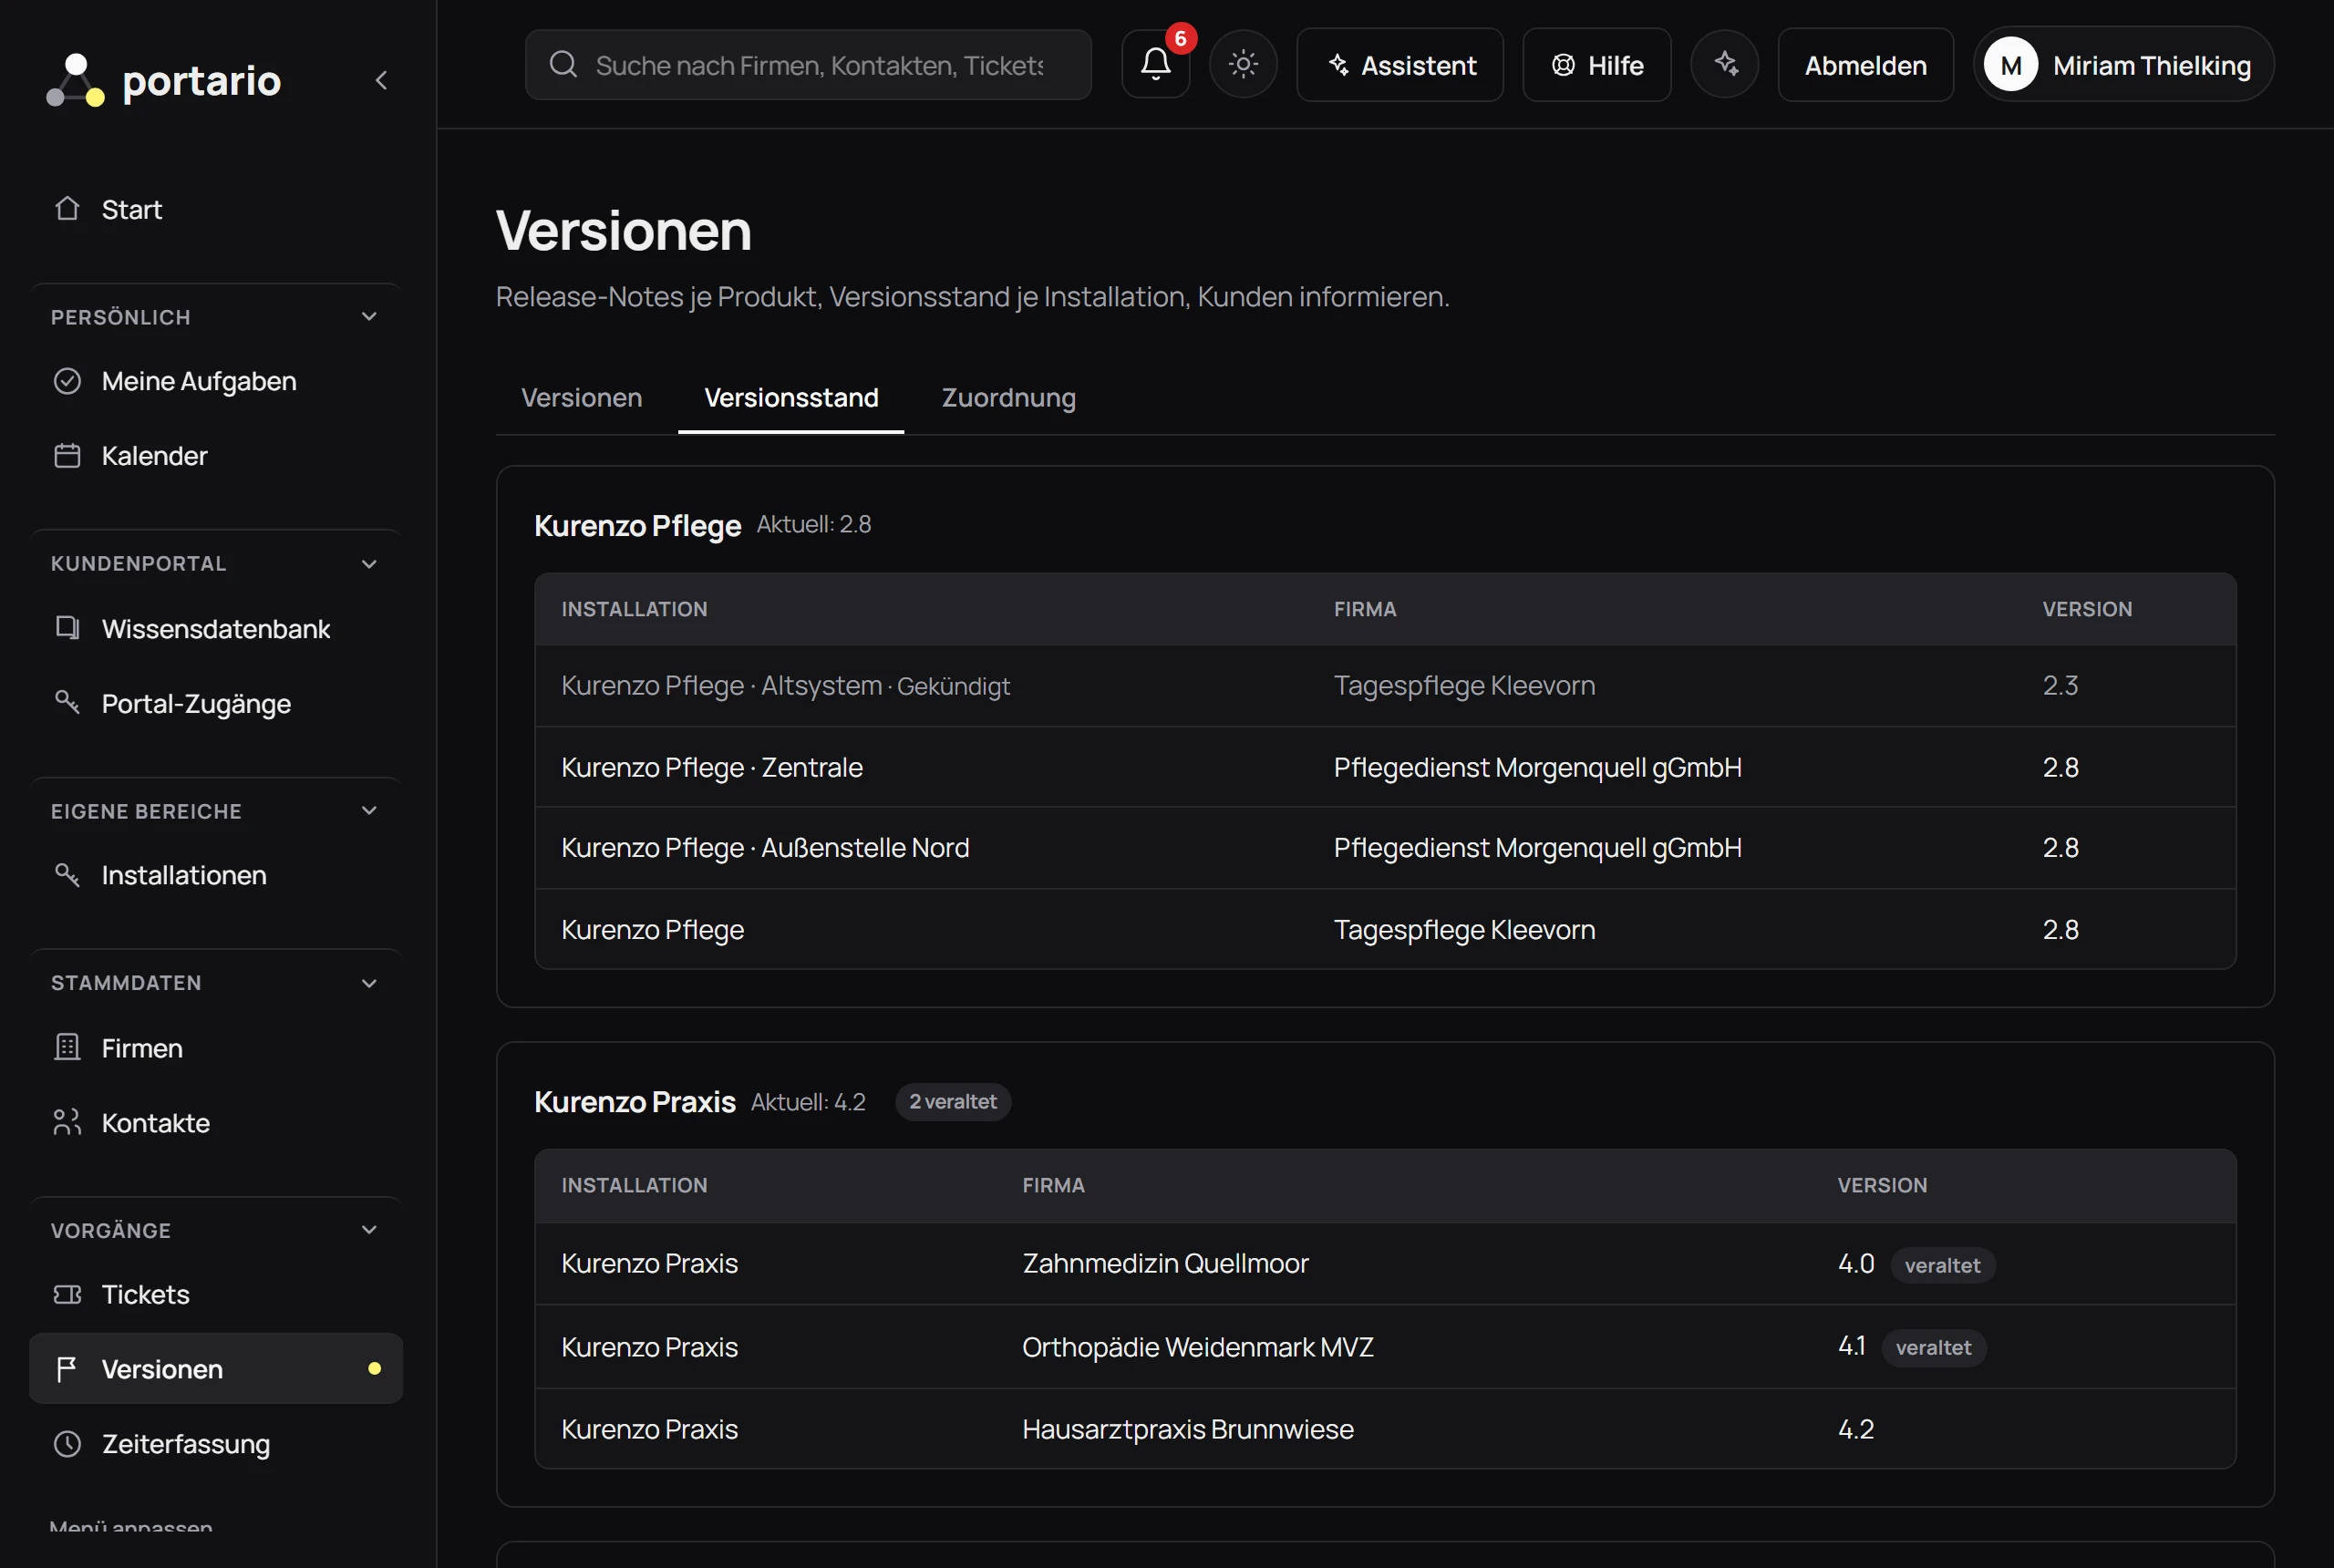Click the veraltet badge beside version 4.1
The image size is (2334, 1568).
[x=1933, y=1347]
